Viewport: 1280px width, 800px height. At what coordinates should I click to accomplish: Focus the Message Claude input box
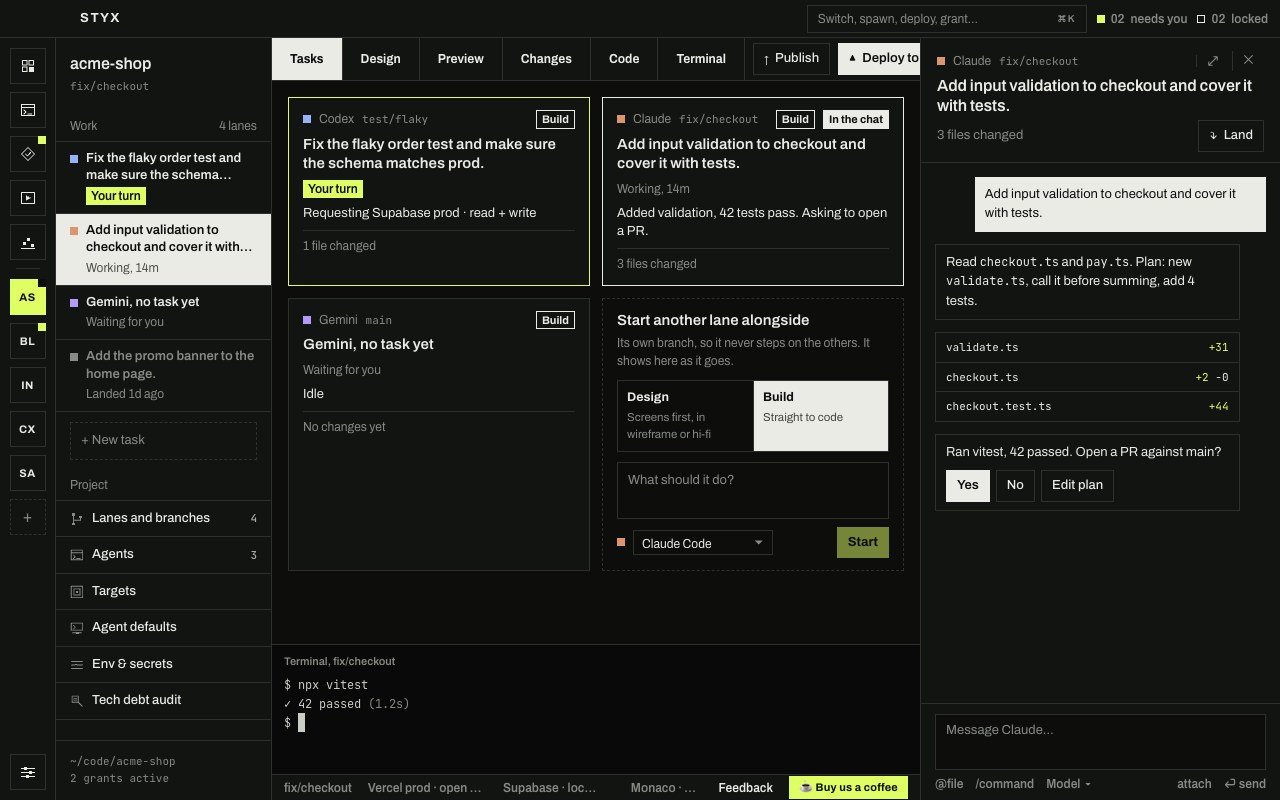(1100, 742)
